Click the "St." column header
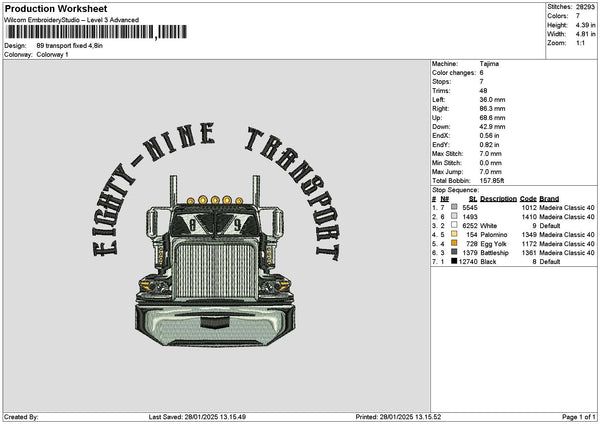This screenshot has width=600, height=424. [473, 199]
